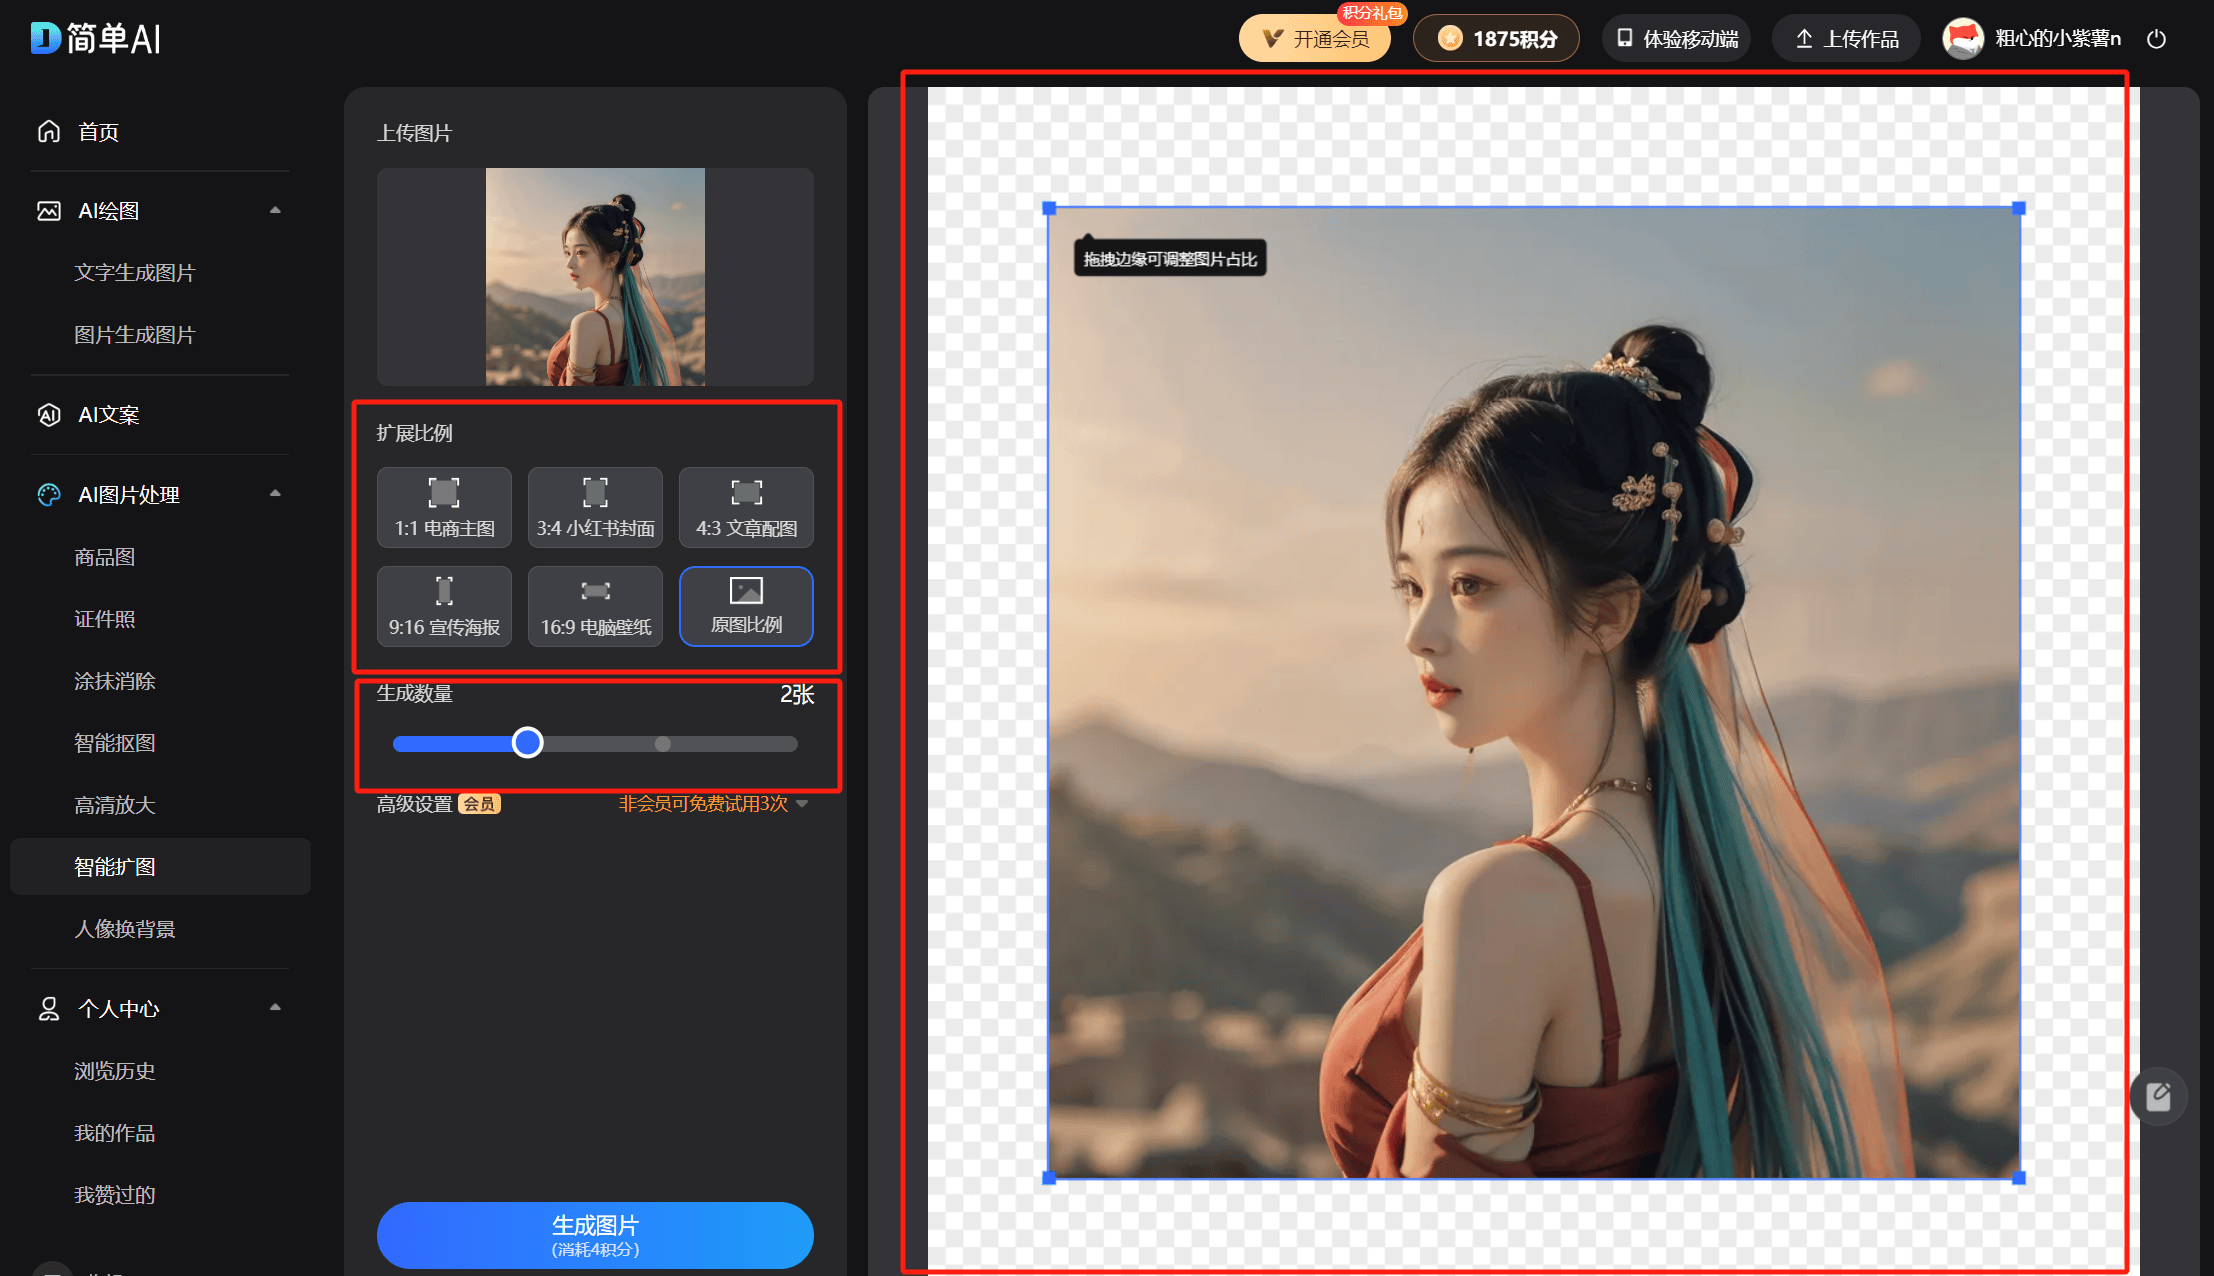The height and width of the screenshot is (1276, 2214).
Task: Click the floating edit feedback icon
Action: tap(2158, 1097)
